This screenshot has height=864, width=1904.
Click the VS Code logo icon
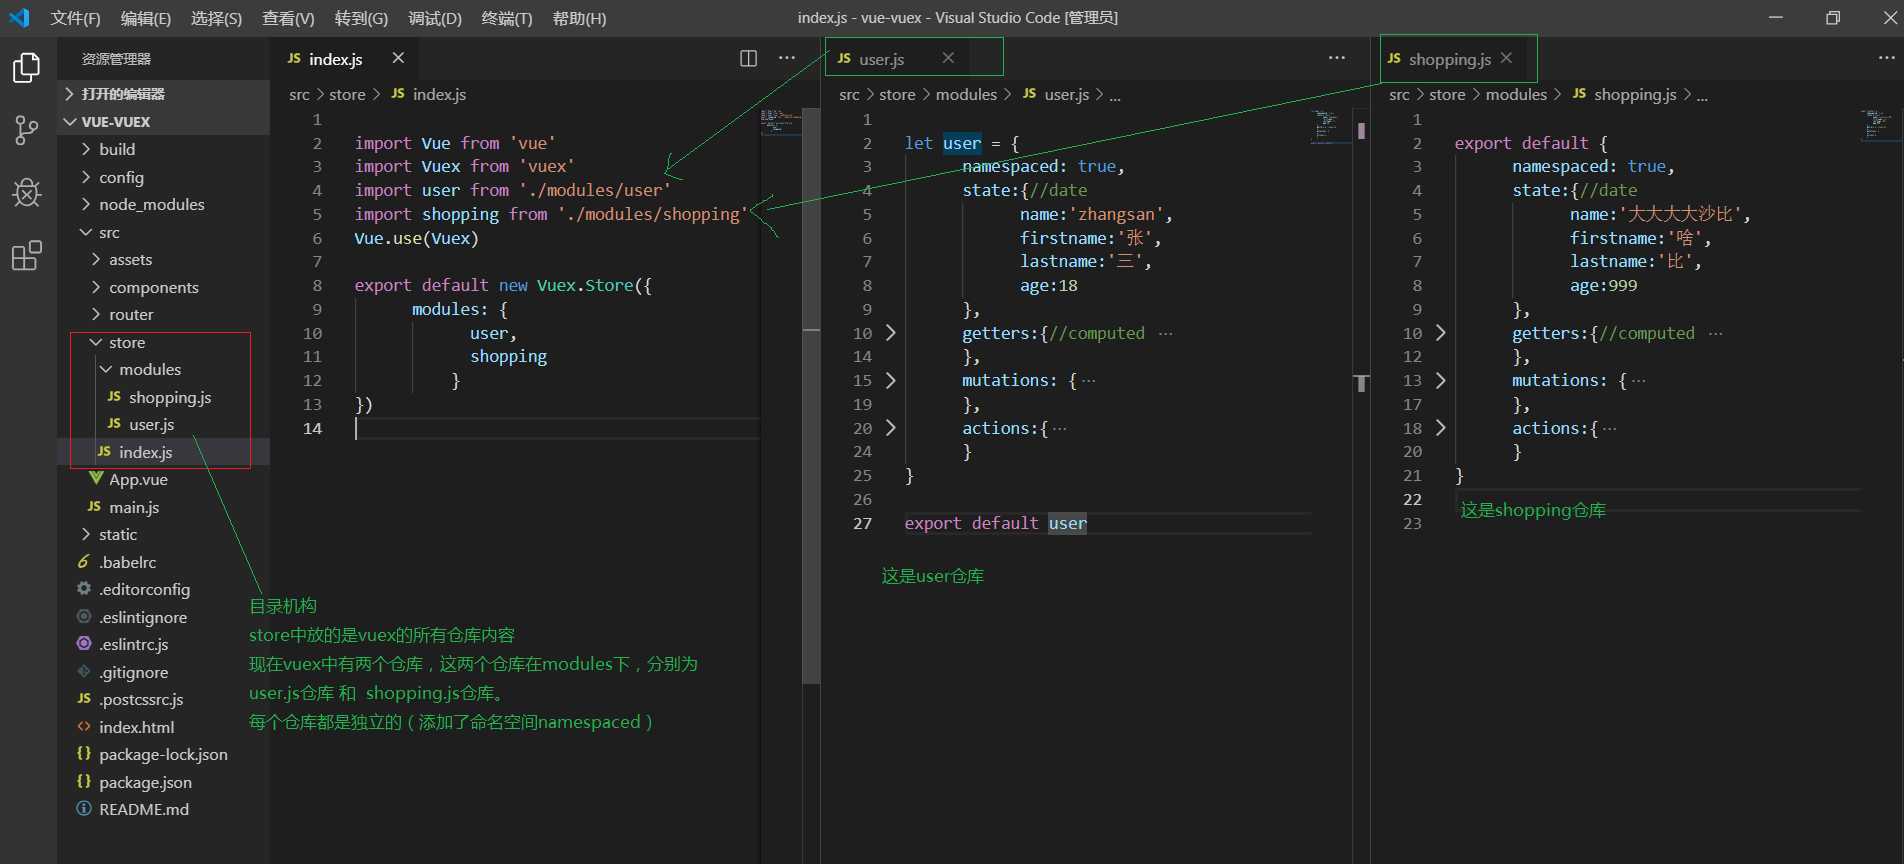click(x=19, y=17)
